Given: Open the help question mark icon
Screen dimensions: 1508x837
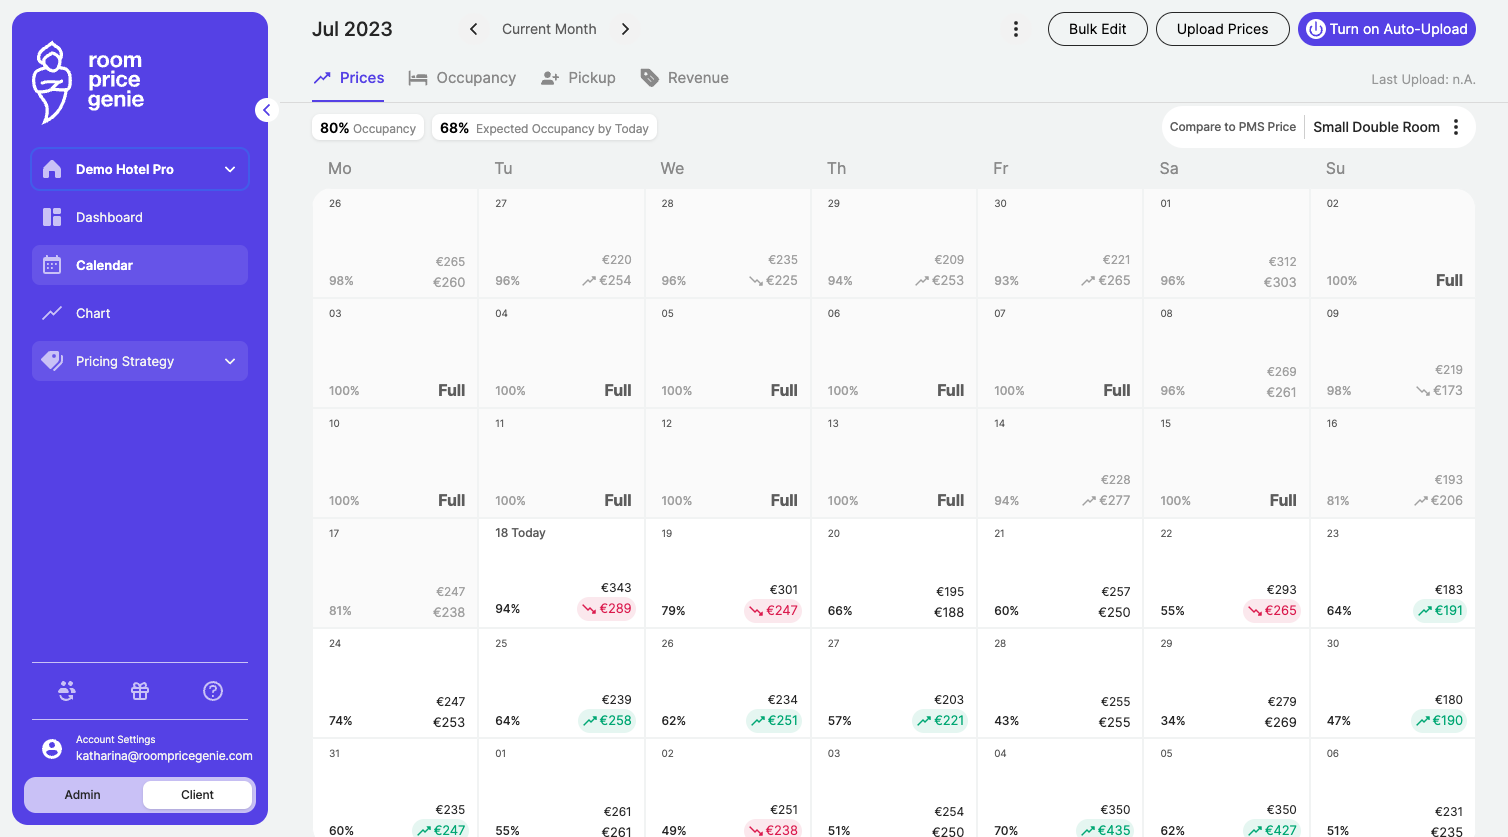Looking at the screenshot, I should (213, 691).
